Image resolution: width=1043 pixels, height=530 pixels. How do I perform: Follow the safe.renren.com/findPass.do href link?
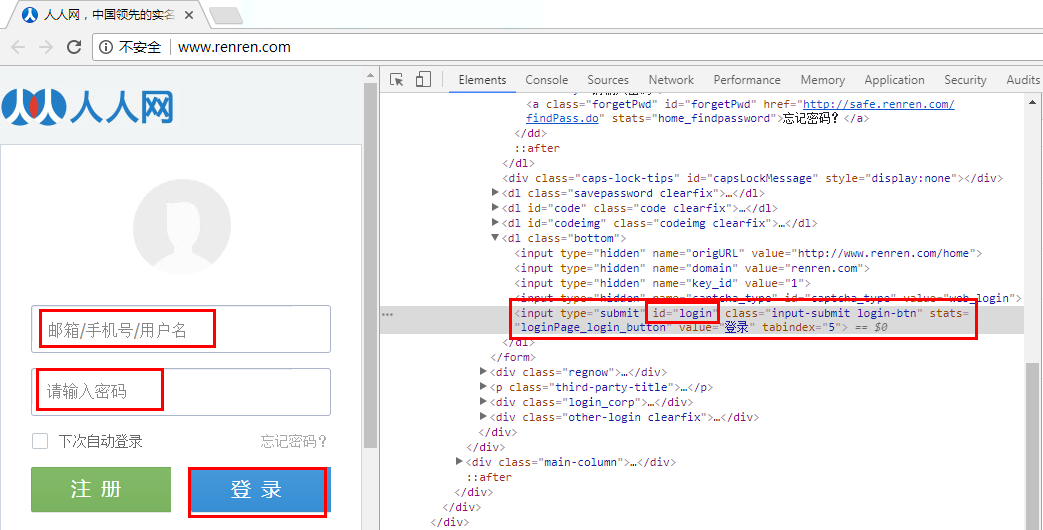coord(740,112)
